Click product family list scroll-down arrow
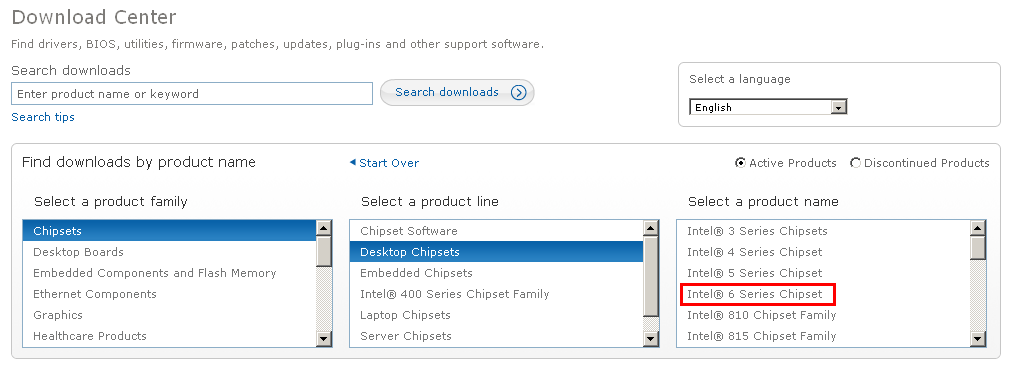This screenshot has height=367, width=1012. 324,338
